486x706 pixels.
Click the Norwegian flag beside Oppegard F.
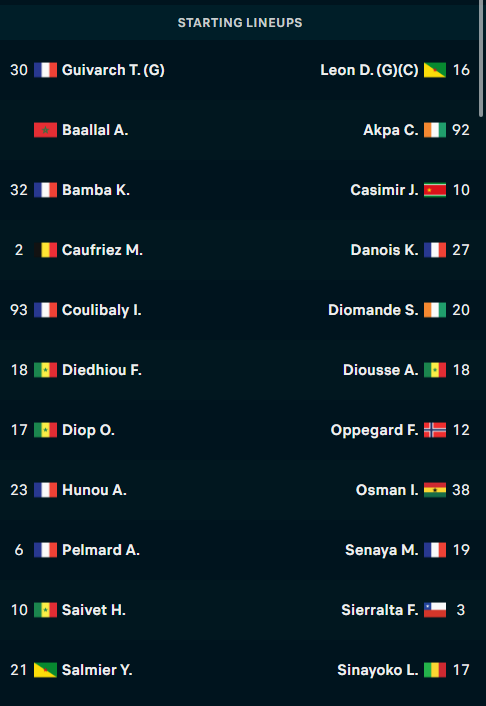435,430
